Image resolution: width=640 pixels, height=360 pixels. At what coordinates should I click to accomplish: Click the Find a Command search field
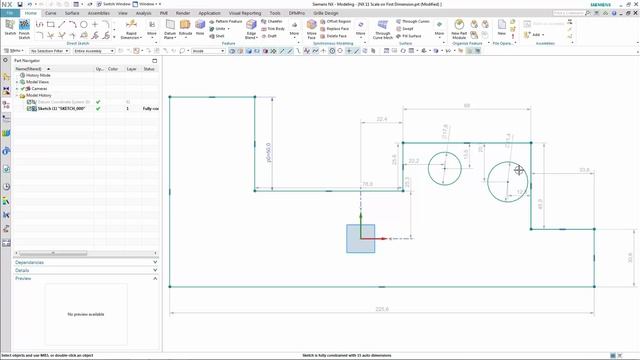click(x=570, y=13)
